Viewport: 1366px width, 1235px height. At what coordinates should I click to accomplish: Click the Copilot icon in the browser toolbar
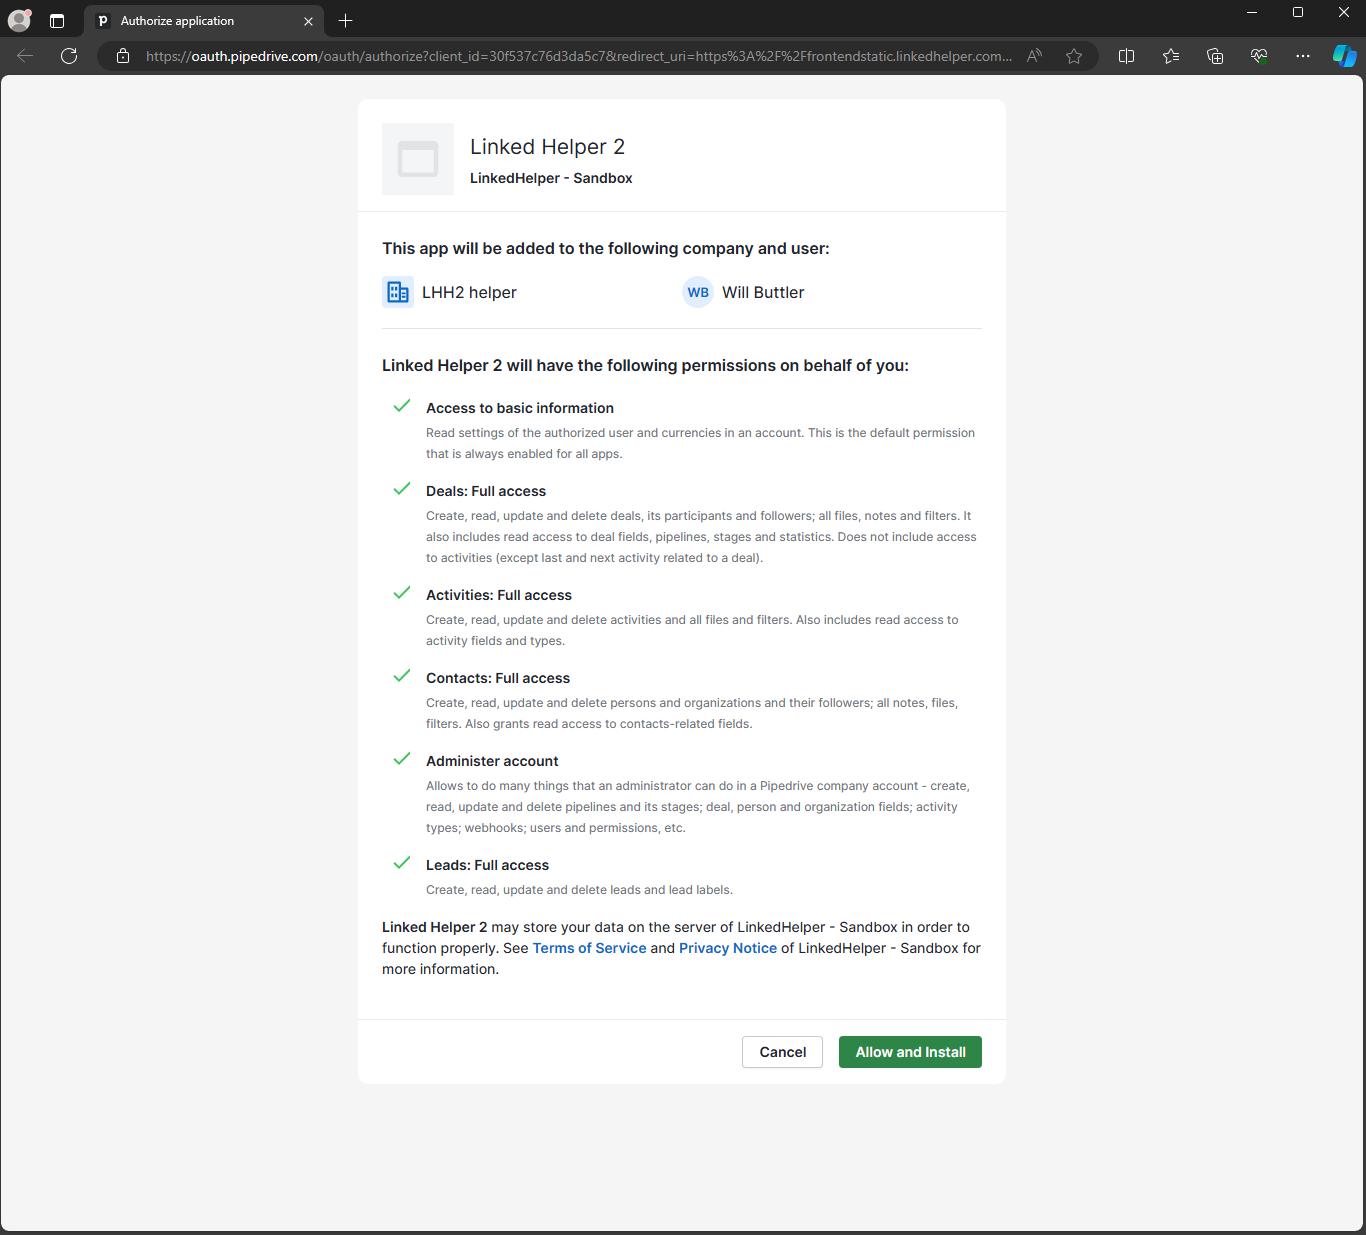click(1344, 56)
